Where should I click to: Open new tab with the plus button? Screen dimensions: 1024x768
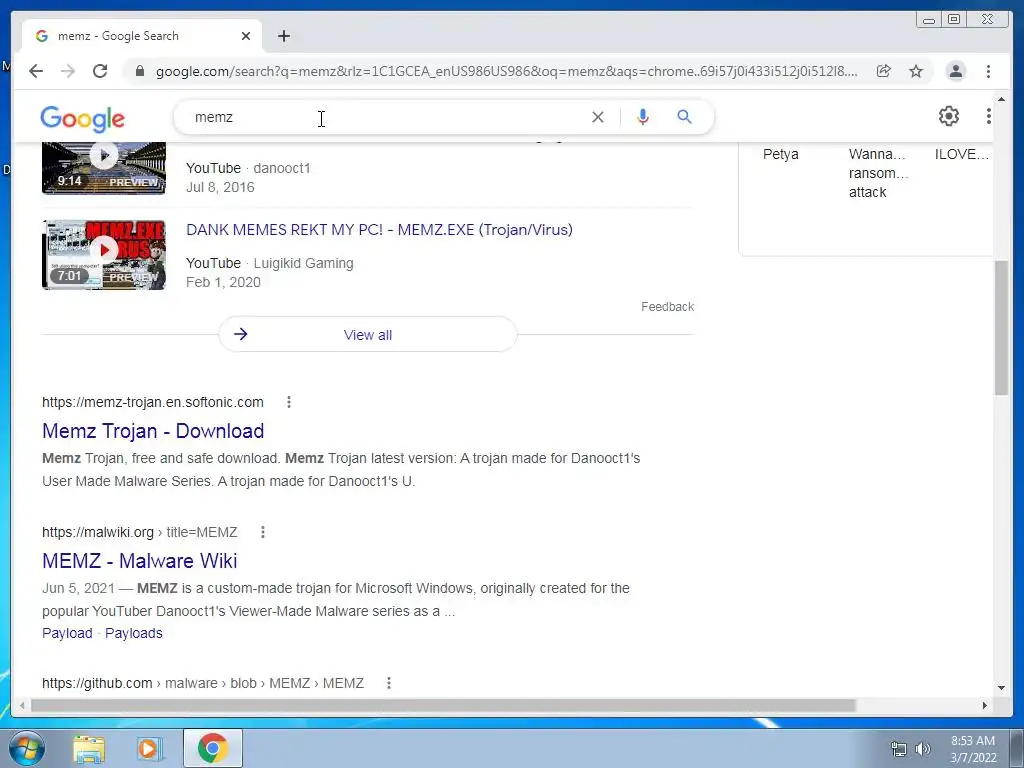click(x=283, y=36)
